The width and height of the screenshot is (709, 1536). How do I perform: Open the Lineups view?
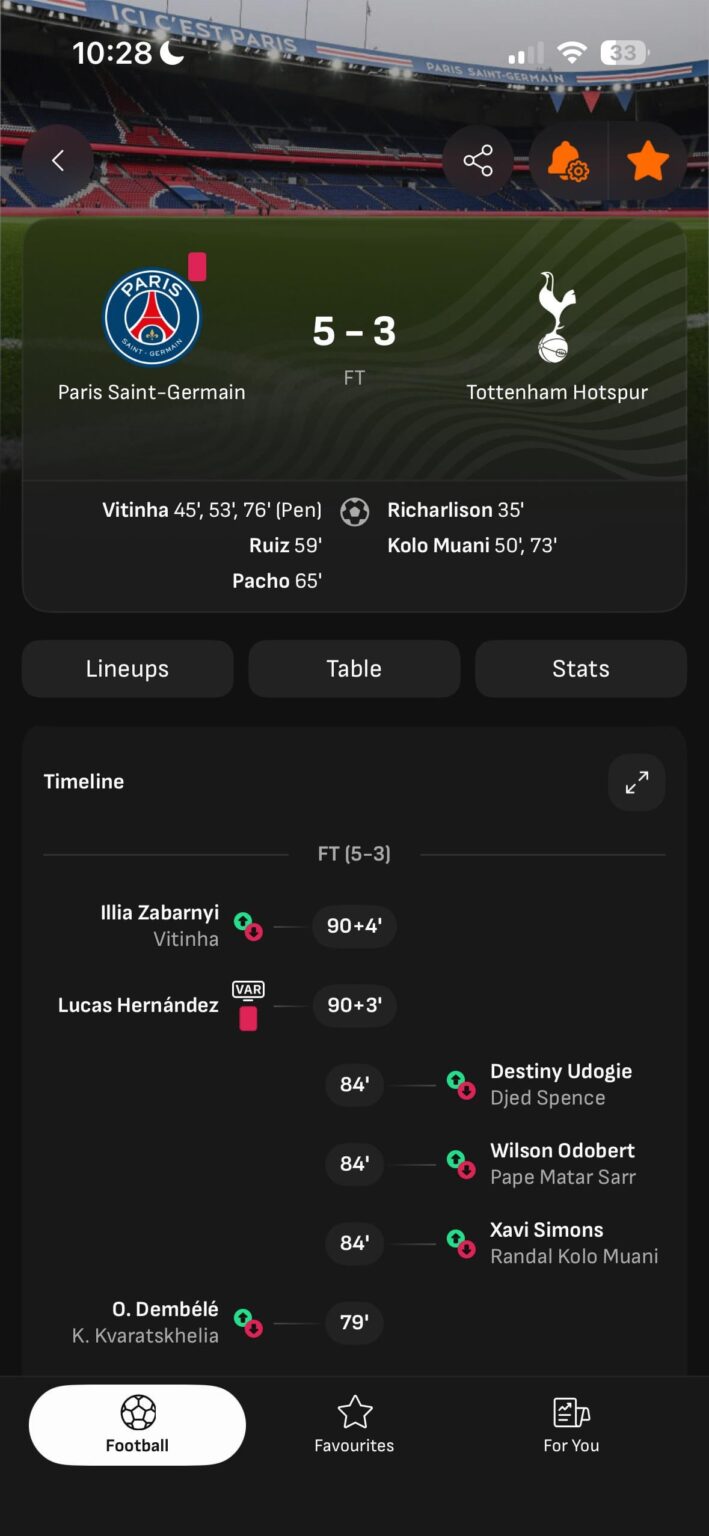coord(127,668)
